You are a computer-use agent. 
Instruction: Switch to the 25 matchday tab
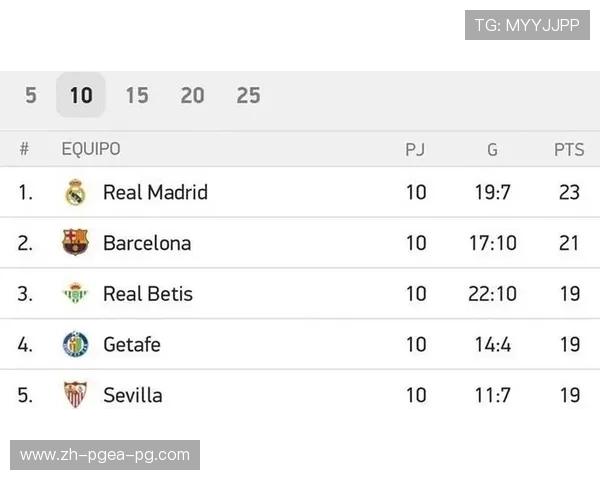click(249, 95)
